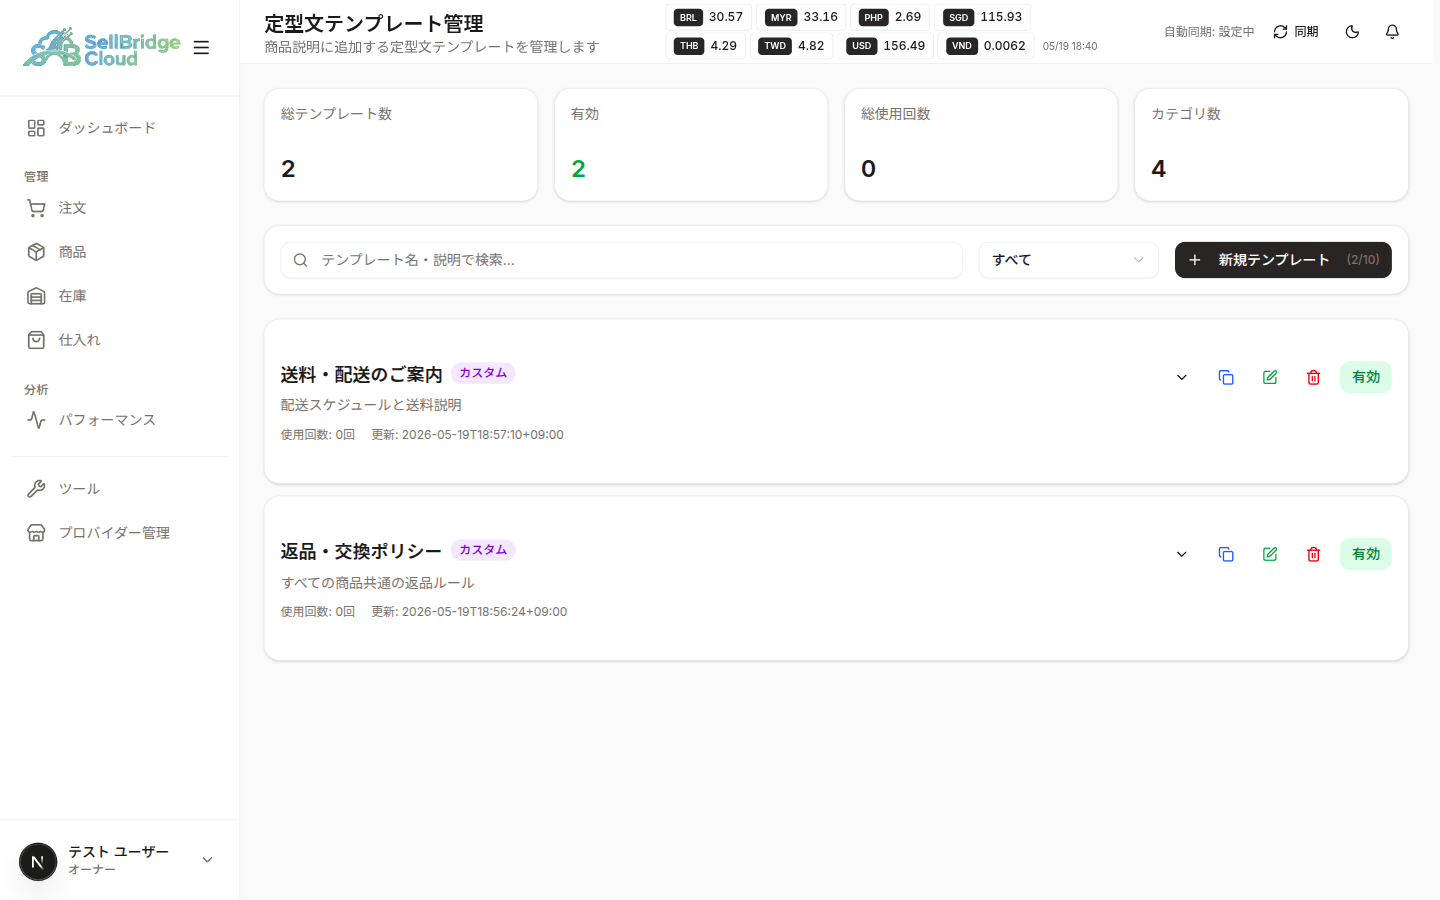Image resolution: width=1440 pixels, height=900 pixels.
Task: Delete the 送料・配送のご案内 template
Action: [1314, 377]
